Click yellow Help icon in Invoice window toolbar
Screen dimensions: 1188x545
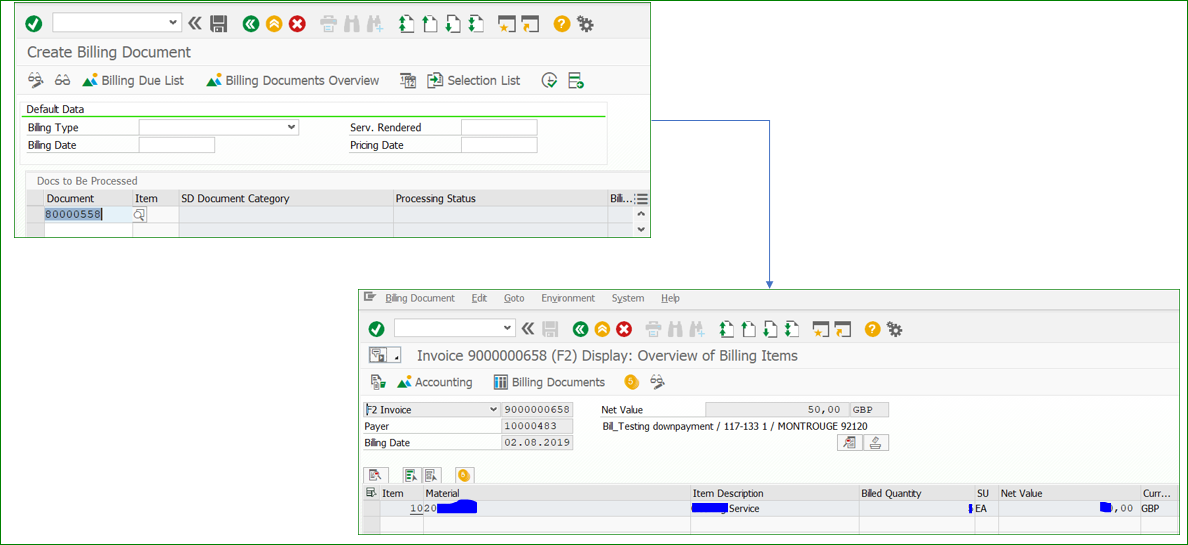[x=872, y=329]
